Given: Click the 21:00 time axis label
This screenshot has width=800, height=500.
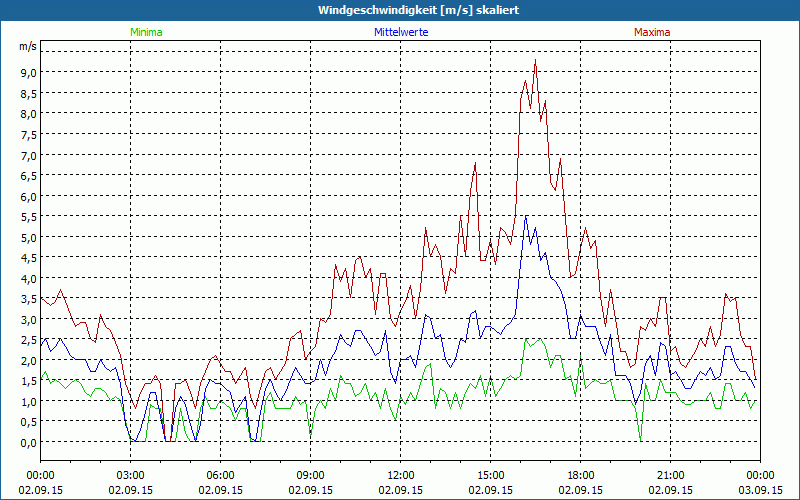Looking at the screenshot, I should [670, 476].
